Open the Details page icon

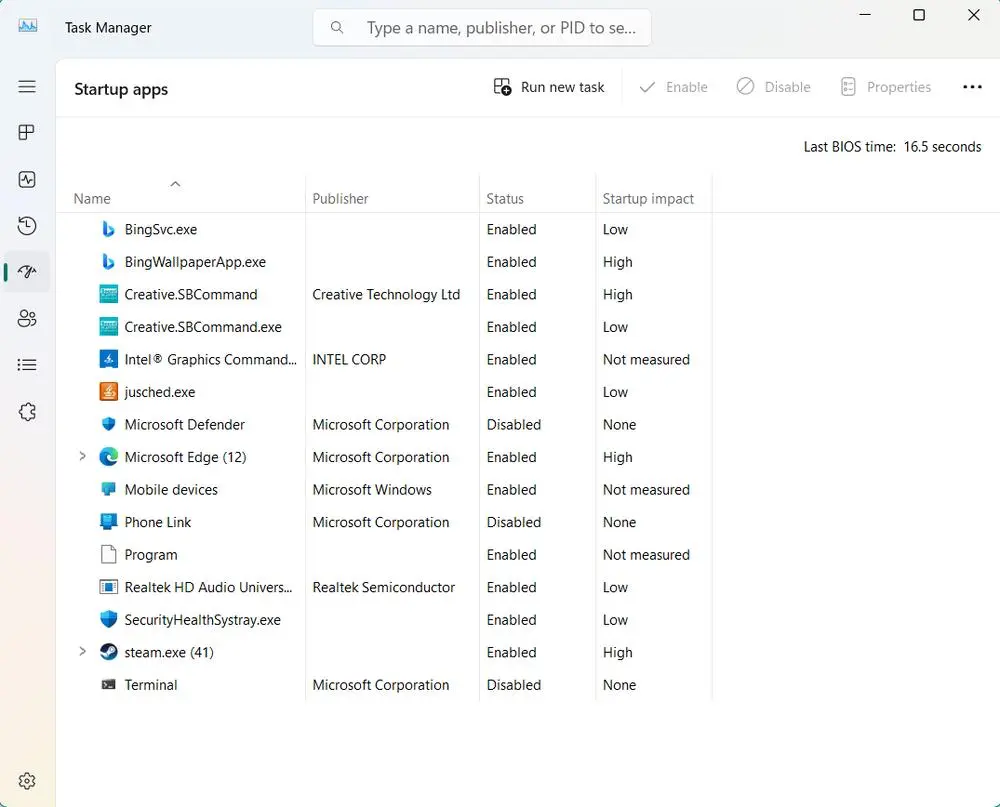tap(27, 365)
